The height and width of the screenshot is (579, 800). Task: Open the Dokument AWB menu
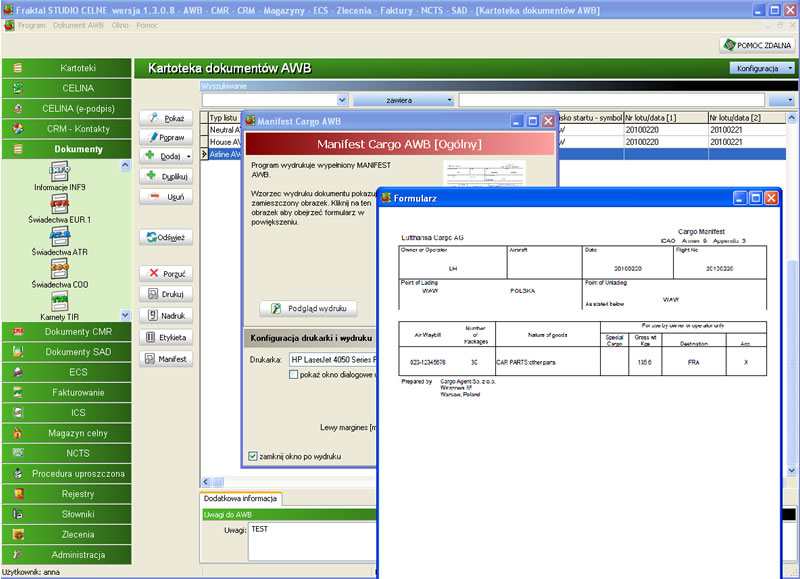coord(78,25)
